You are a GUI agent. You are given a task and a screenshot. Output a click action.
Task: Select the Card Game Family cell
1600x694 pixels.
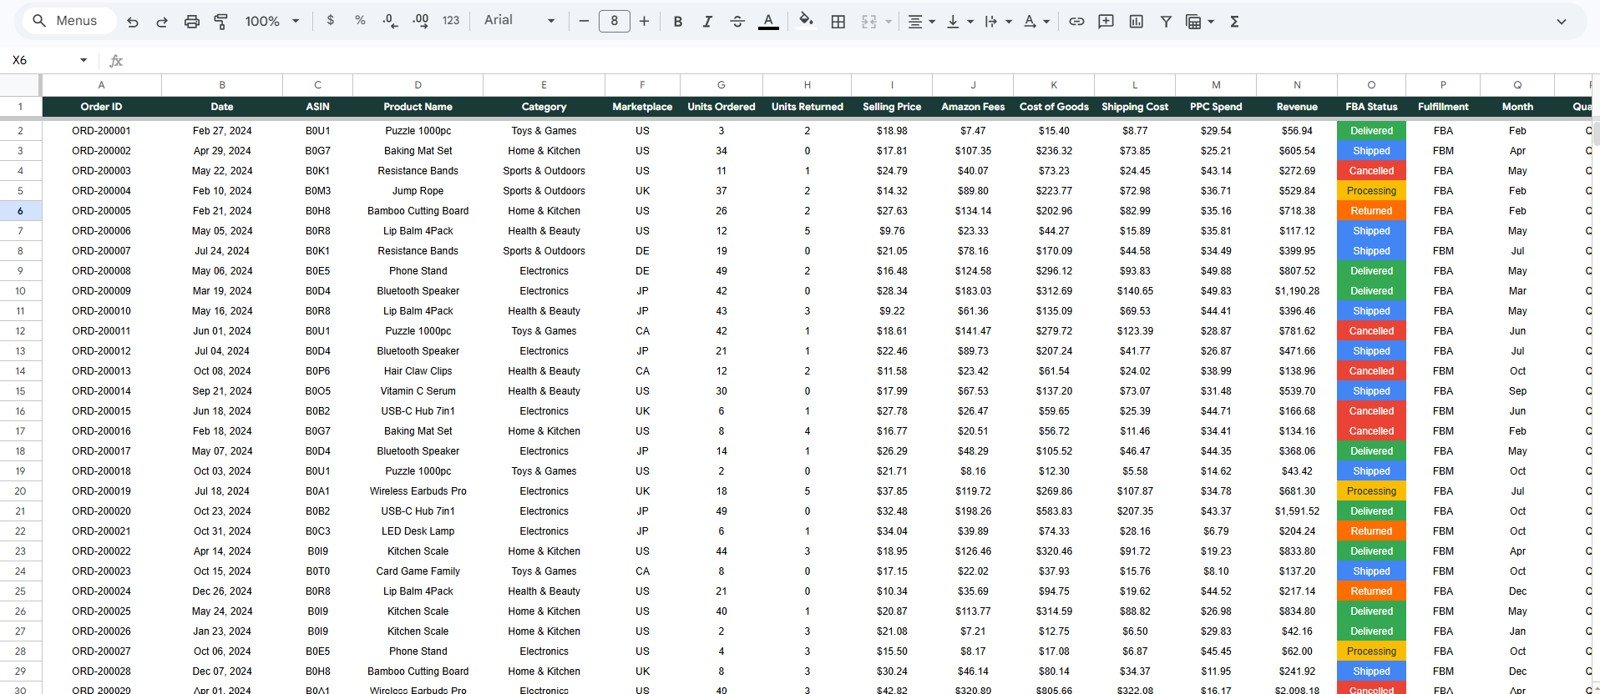click(x=418, y=571)
